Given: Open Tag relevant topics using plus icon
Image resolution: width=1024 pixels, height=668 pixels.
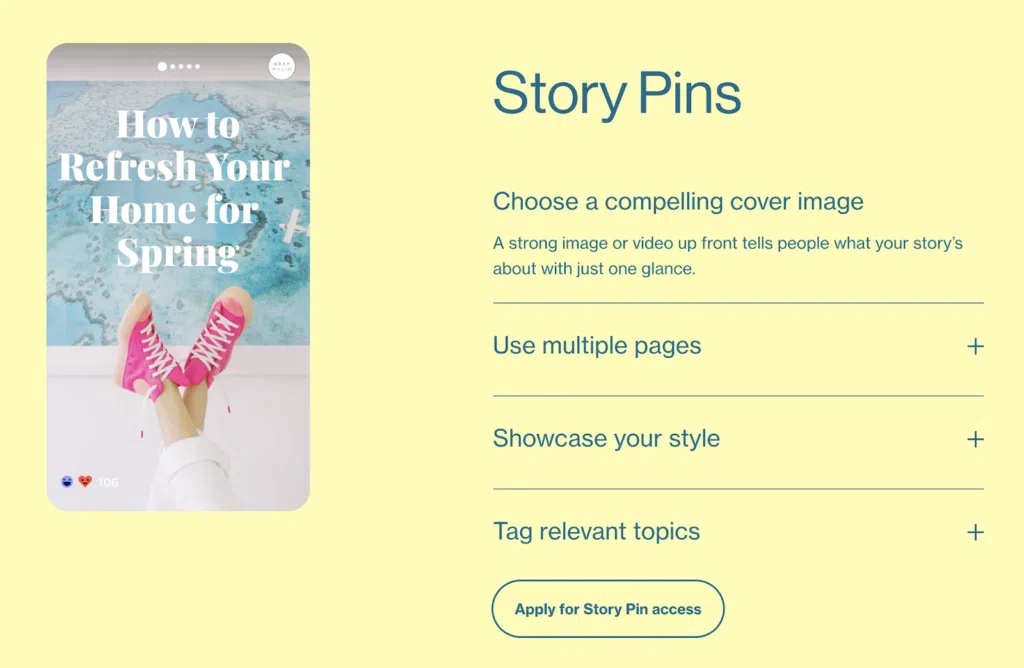Looking at the screenshot, I should (x=975, y=532).
